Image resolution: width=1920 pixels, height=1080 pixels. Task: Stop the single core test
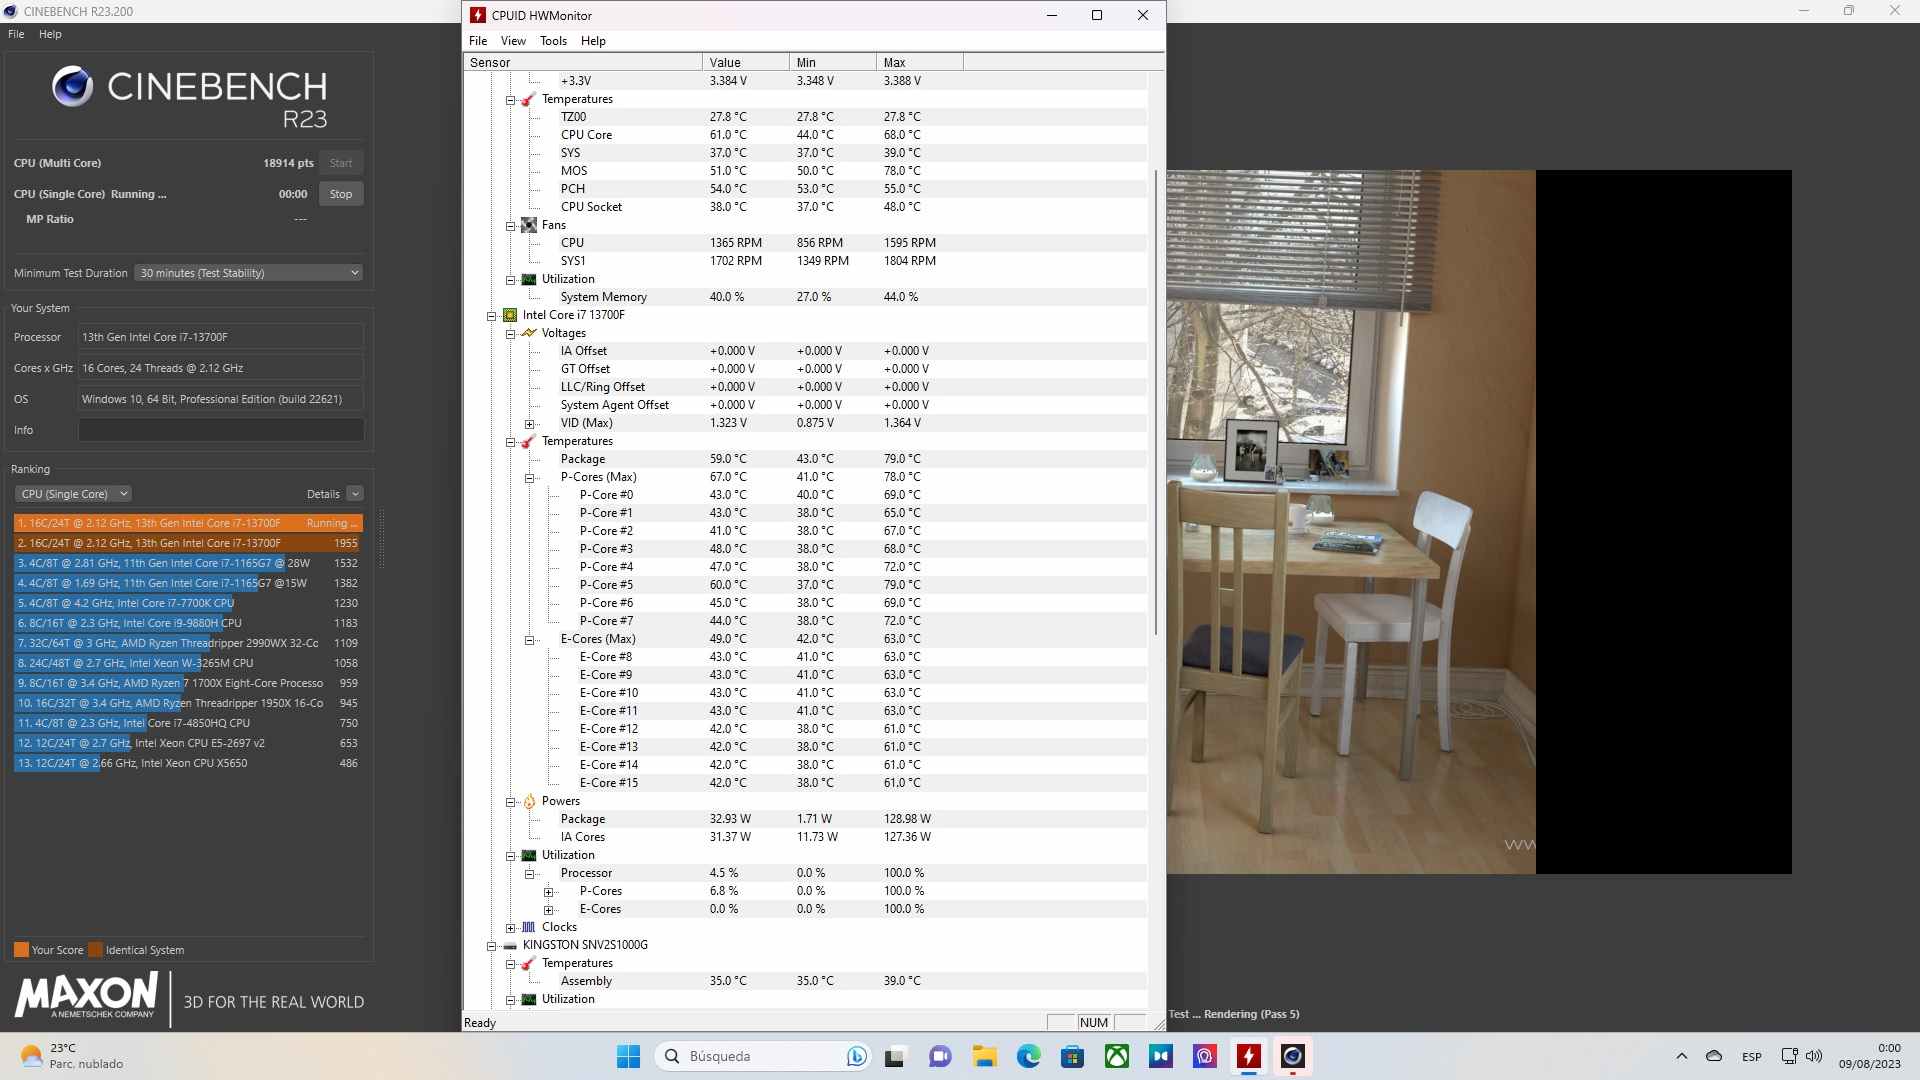tap(341, 194)
